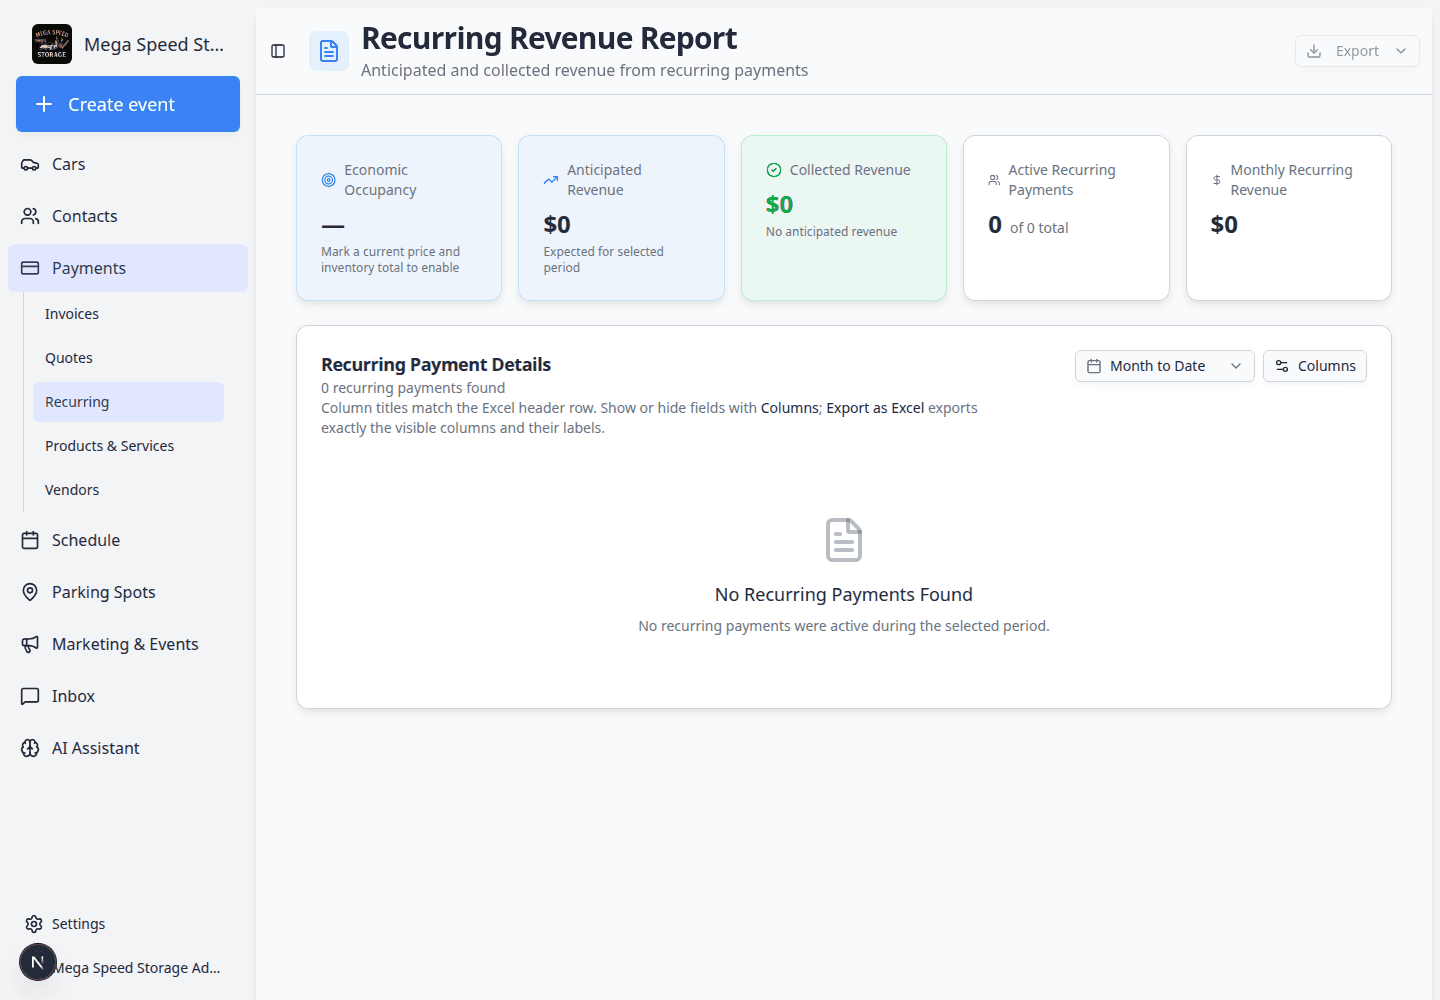Click the user avatar with letter N

(38, 962)
